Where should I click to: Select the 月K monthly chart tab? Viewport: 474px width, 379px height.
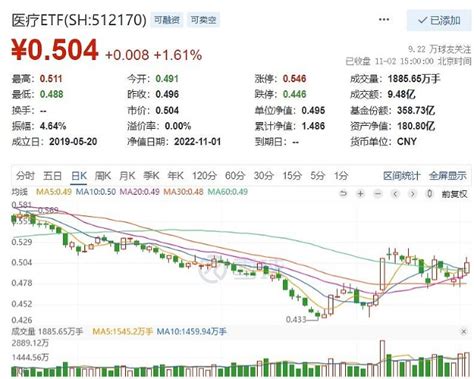(127, 175)
